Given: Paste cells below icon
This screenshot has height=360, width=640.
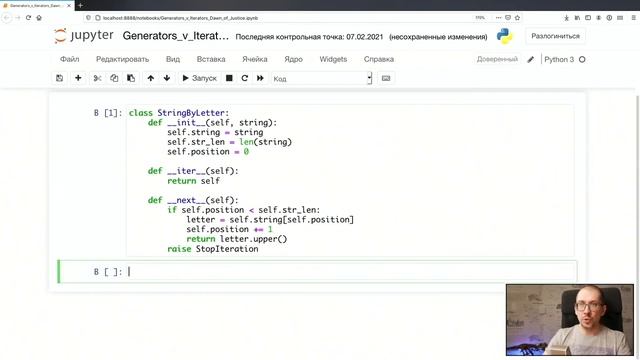Looking at the screenshot, I should pyautogui.click(x=131, y=78).
